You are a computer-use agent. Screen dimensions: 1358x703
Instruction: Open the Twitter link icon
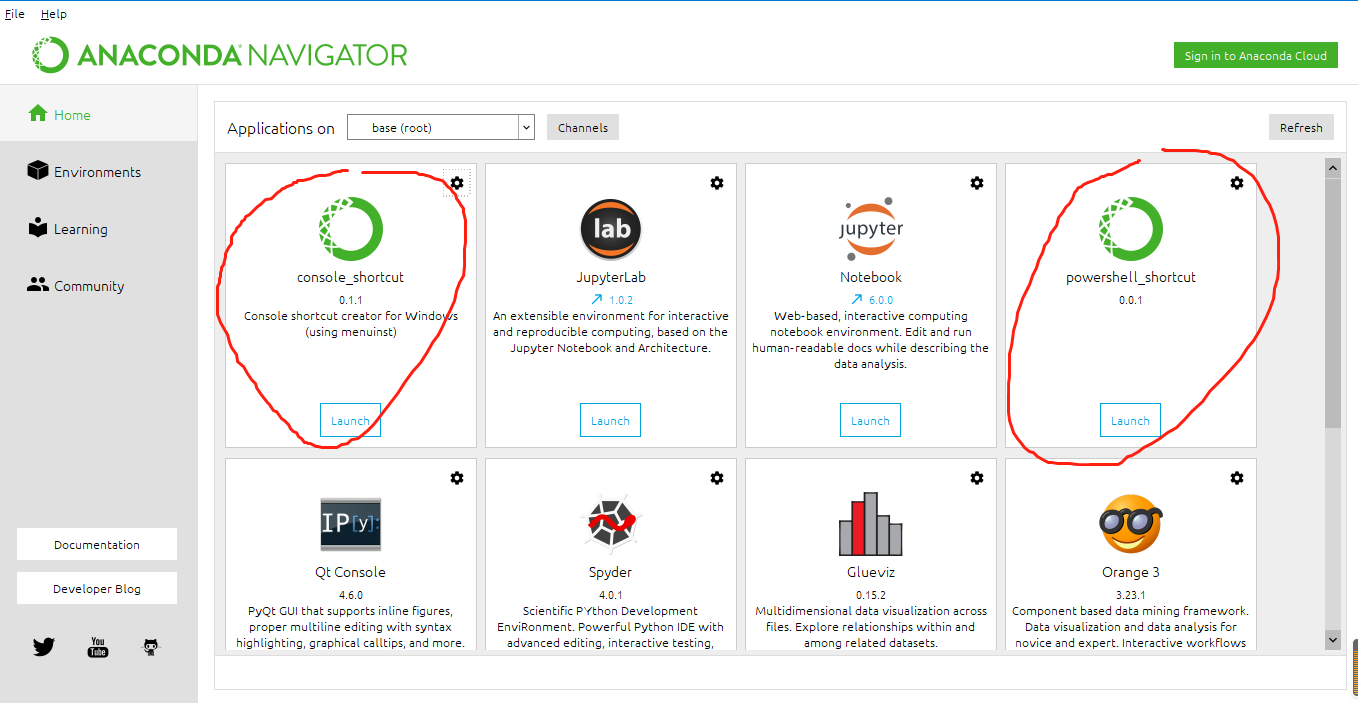(44, 647)
